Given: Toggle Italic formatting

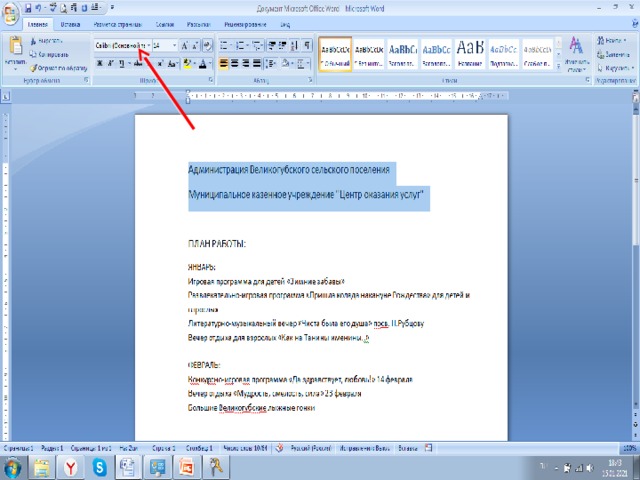Looking at the screenshot, I should point(112,63).
